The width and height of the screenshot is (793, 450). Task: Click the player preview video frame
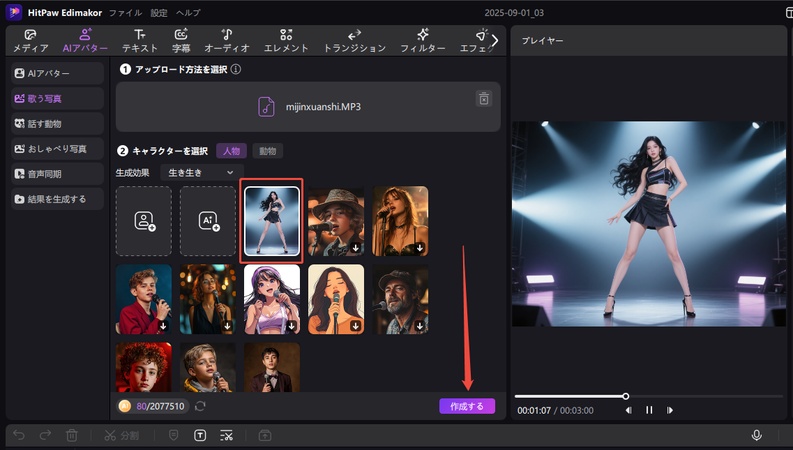click(x=649, y=224)
